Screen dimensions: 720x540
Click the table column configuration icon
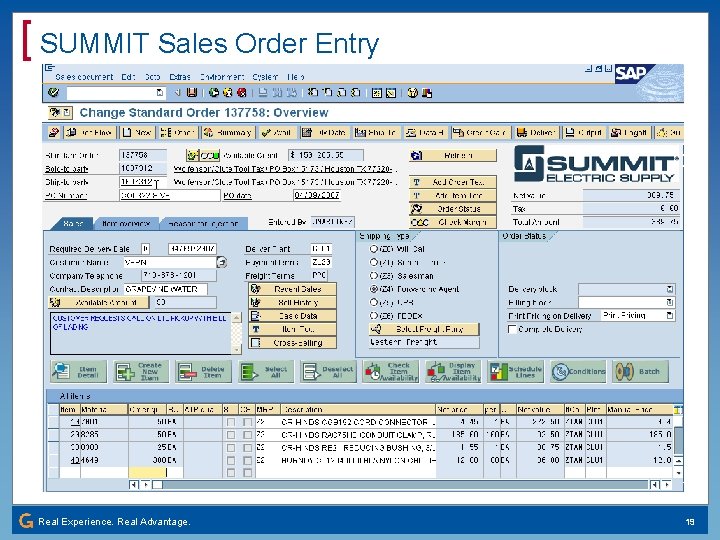coord(678,409)
